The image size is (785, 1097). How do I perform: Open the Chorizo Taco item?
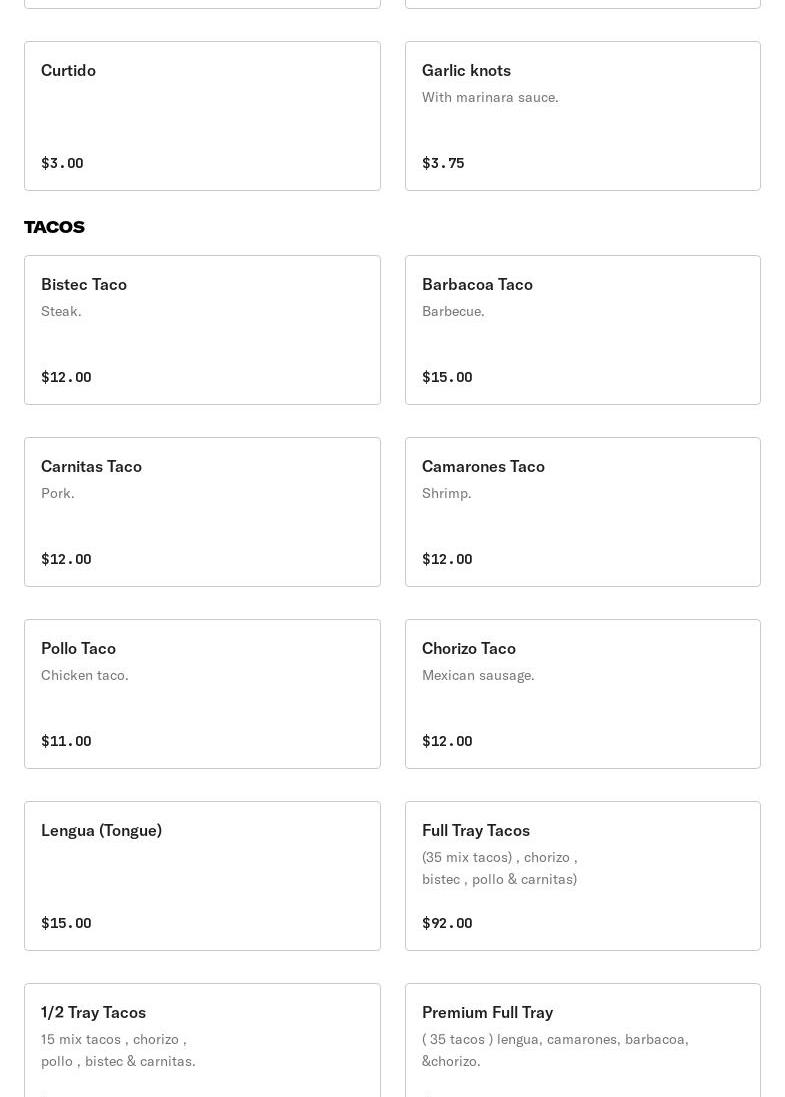pos(582,694)
